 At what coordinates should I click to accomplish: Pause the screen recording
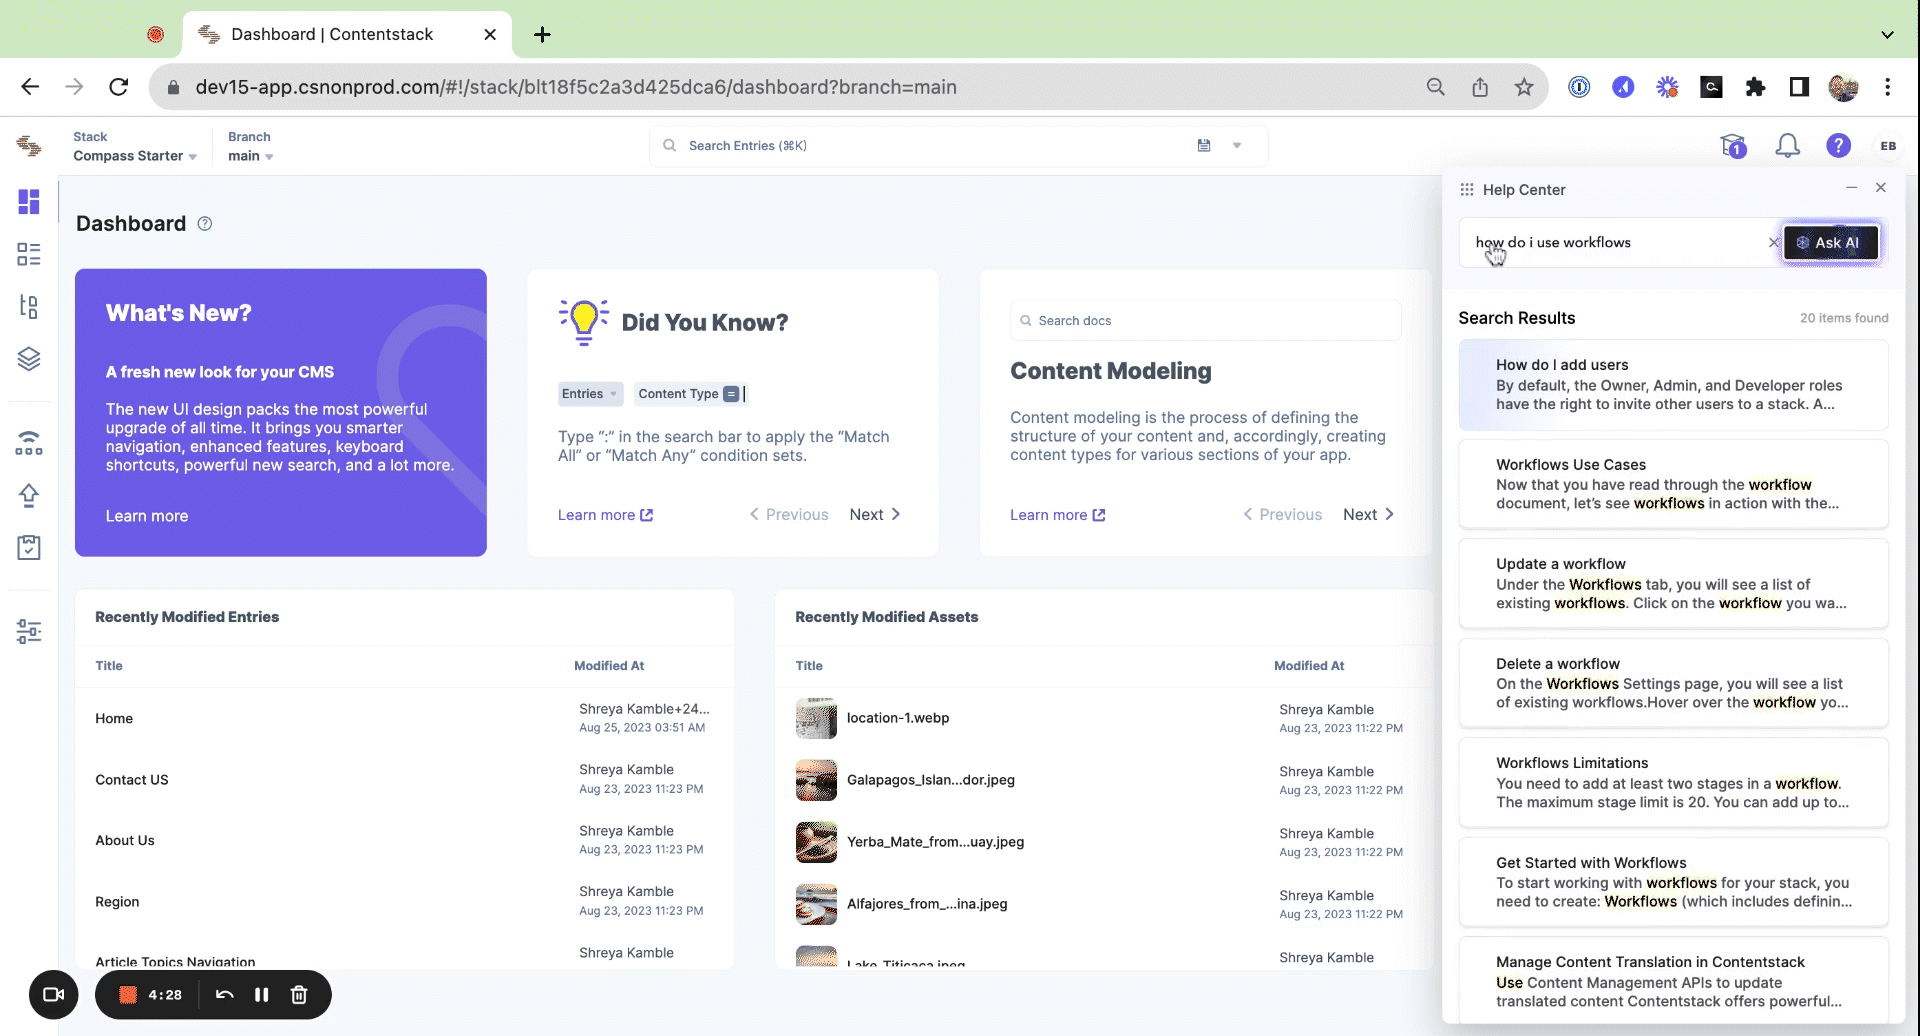coord(261,995)
